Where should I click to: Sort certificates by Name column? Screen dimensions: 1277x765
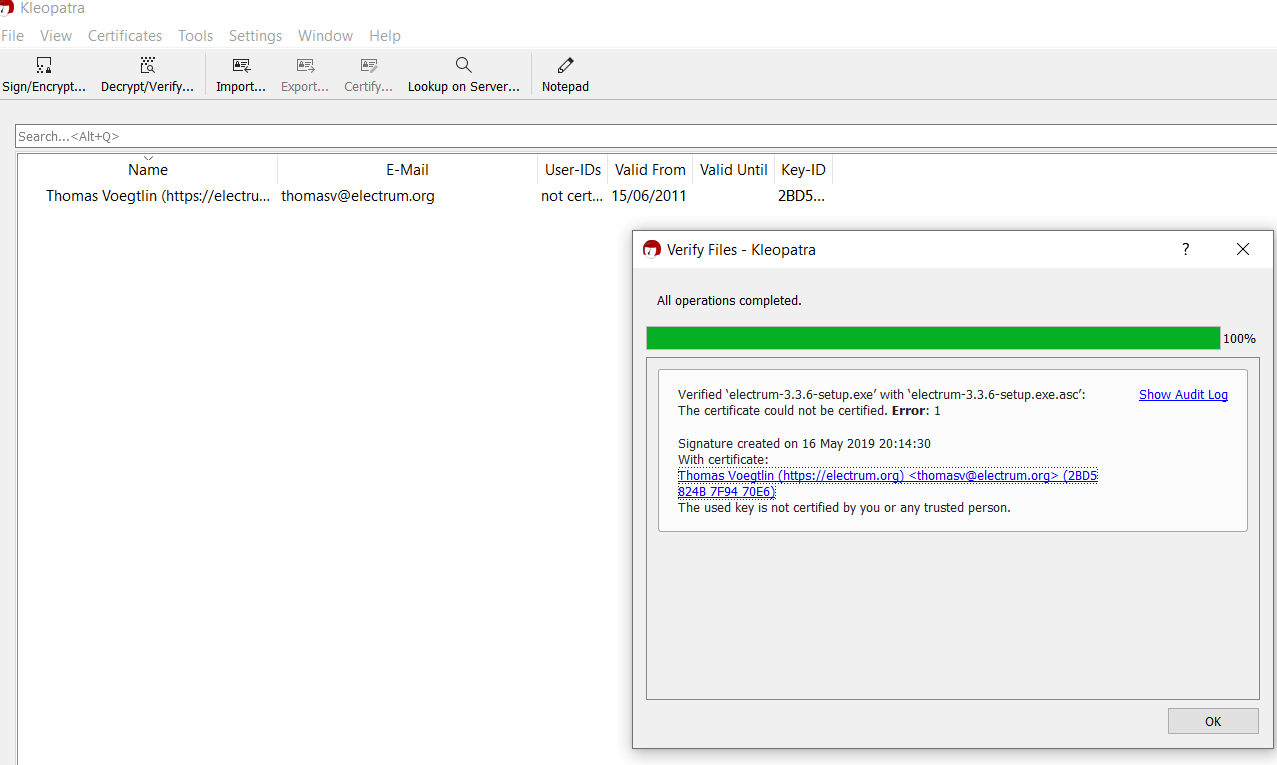pos(148,169)
